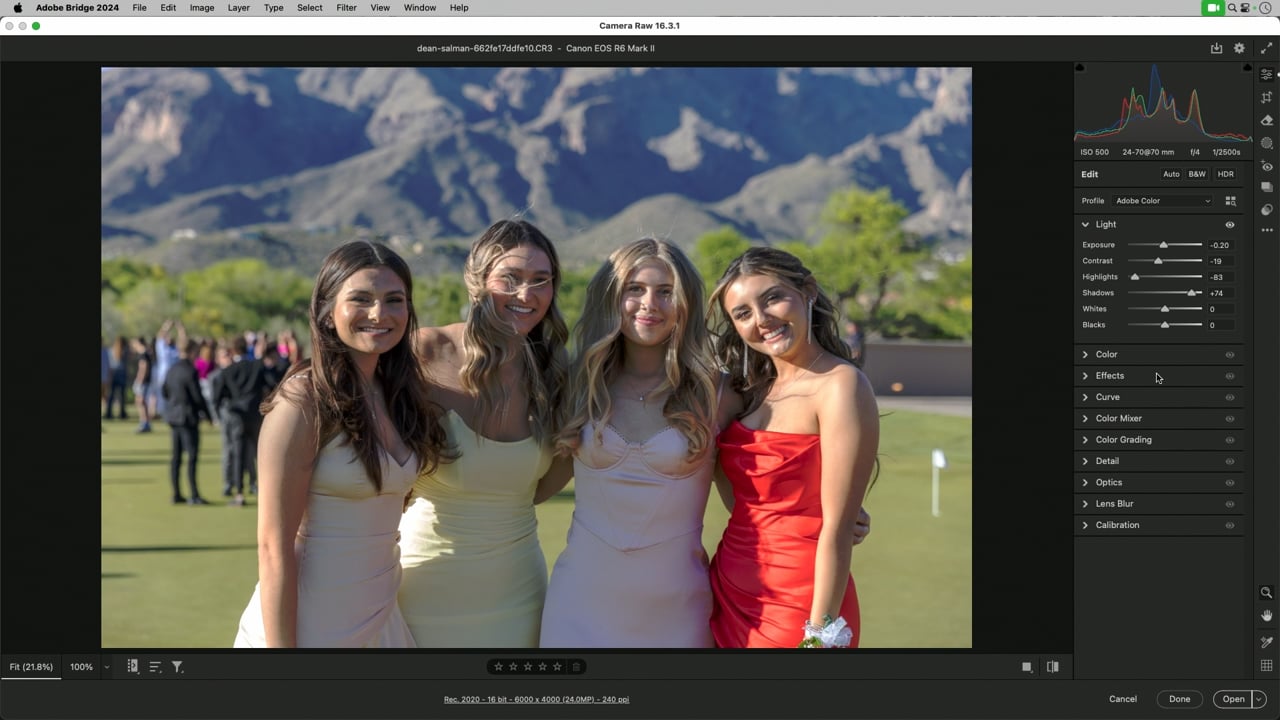Open workflow options link Rec. 2020
Screen dimensions: 1280x720
click(x=536, y=699)
